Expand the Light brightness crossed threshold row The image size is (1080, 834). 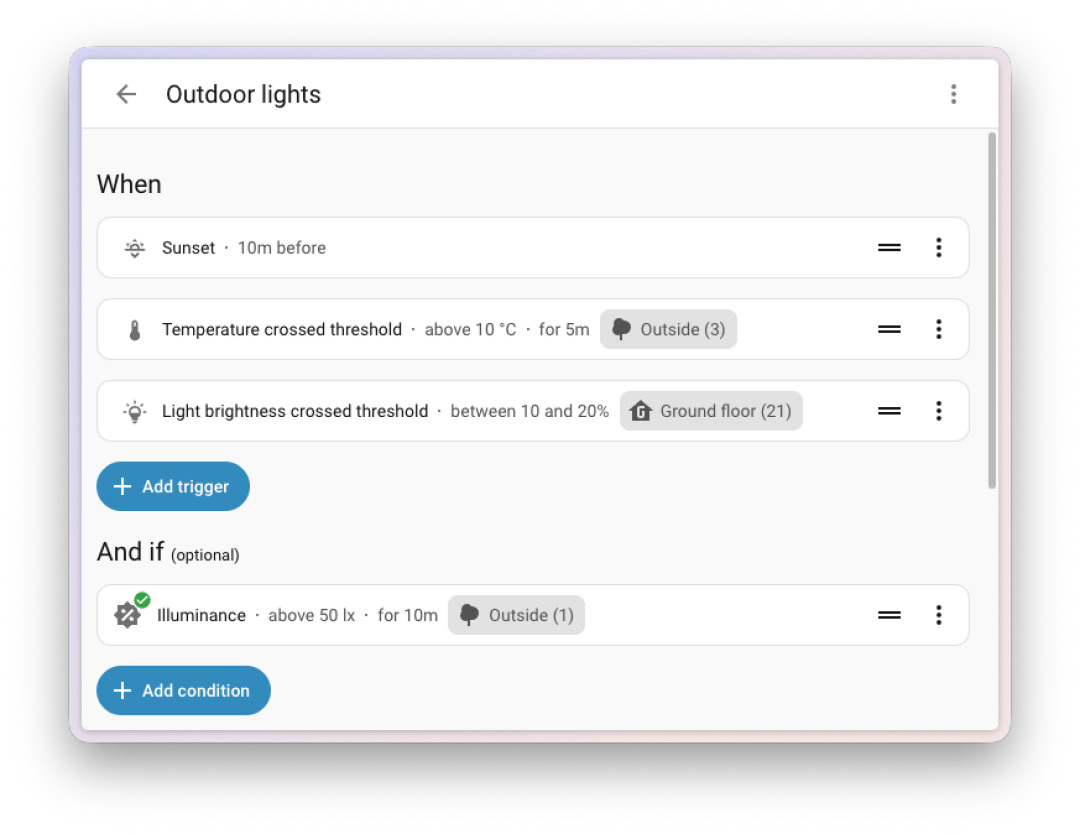coord(532,411)
